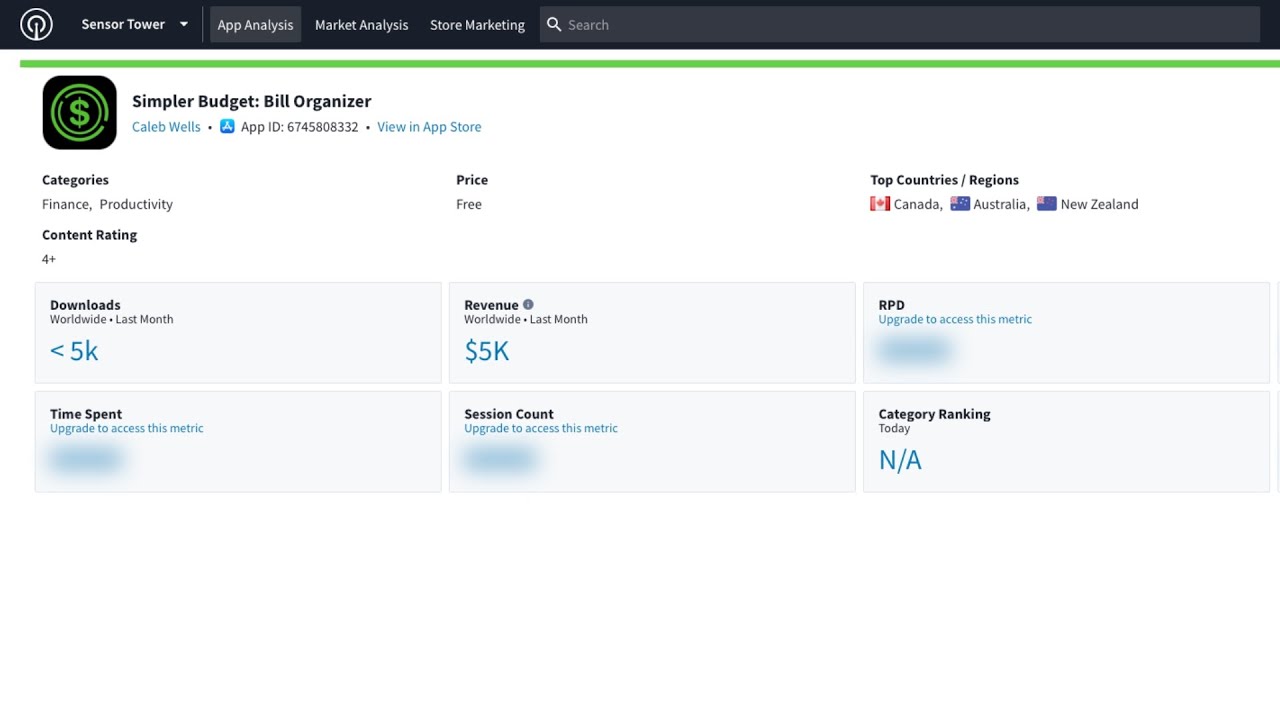Click the Top Countries / Regions heading
The height and width of the screenshot is (720, 1280).
[x=945, y=180]
